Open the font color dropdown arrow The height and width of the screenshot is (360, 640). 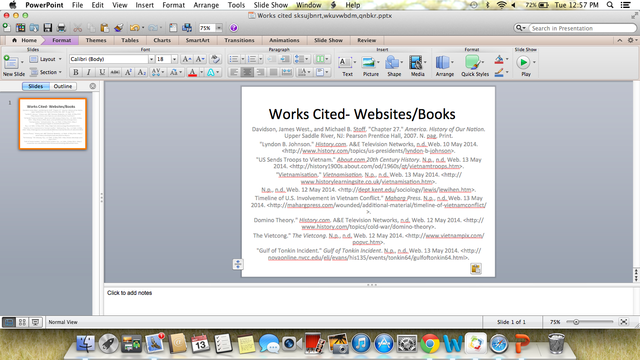click(x=202, y=72)
